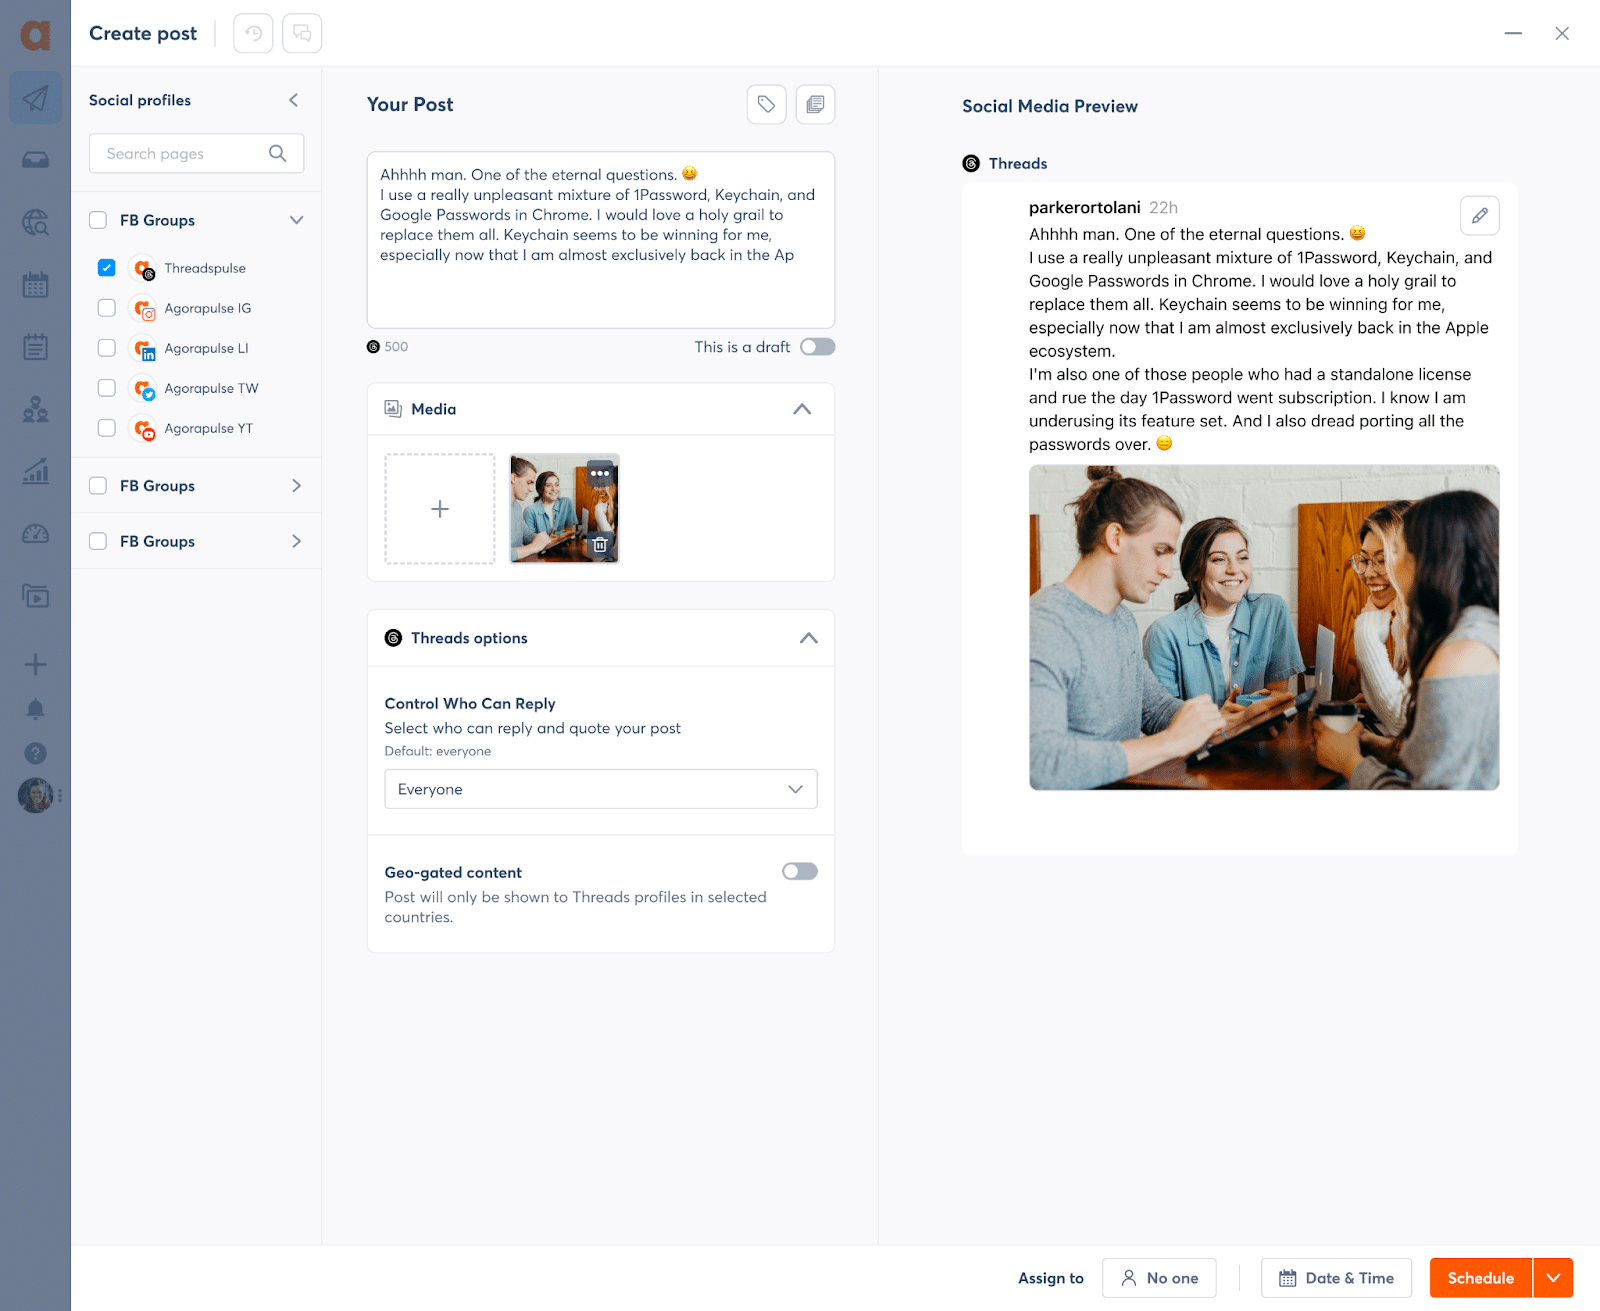This screenshot has width=1600, height=1311.
Task: Click the 'Default: everyone' text
Action: [438, 751]
